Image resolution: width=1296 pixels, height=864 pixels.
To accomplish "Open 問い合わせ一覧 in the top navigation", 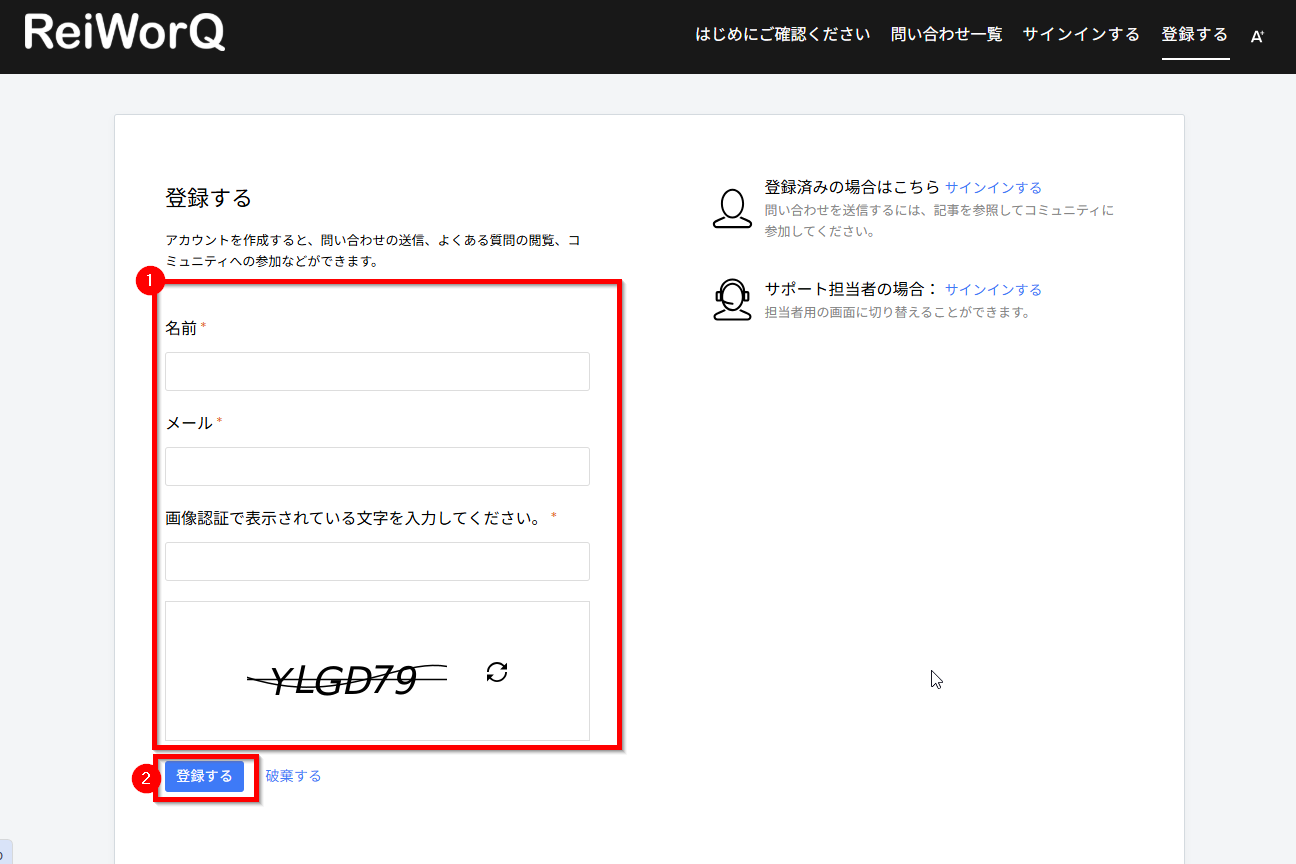I will (946, 35).
